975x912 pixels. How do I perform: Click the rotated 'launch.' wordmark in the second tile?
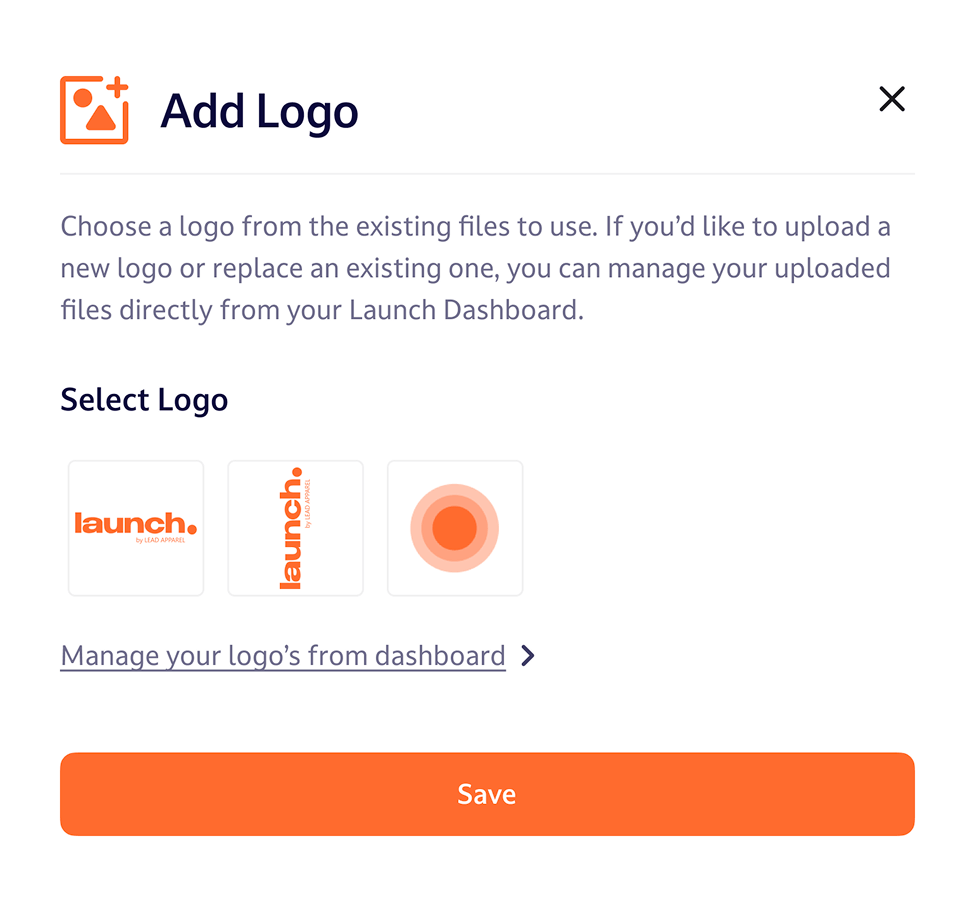click(x=291, y=528)
